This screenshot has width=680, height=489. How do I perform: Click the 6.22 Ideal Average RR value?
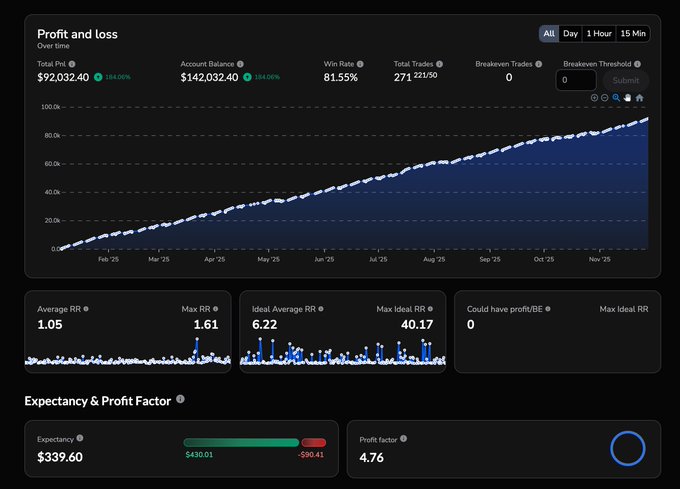265,324
